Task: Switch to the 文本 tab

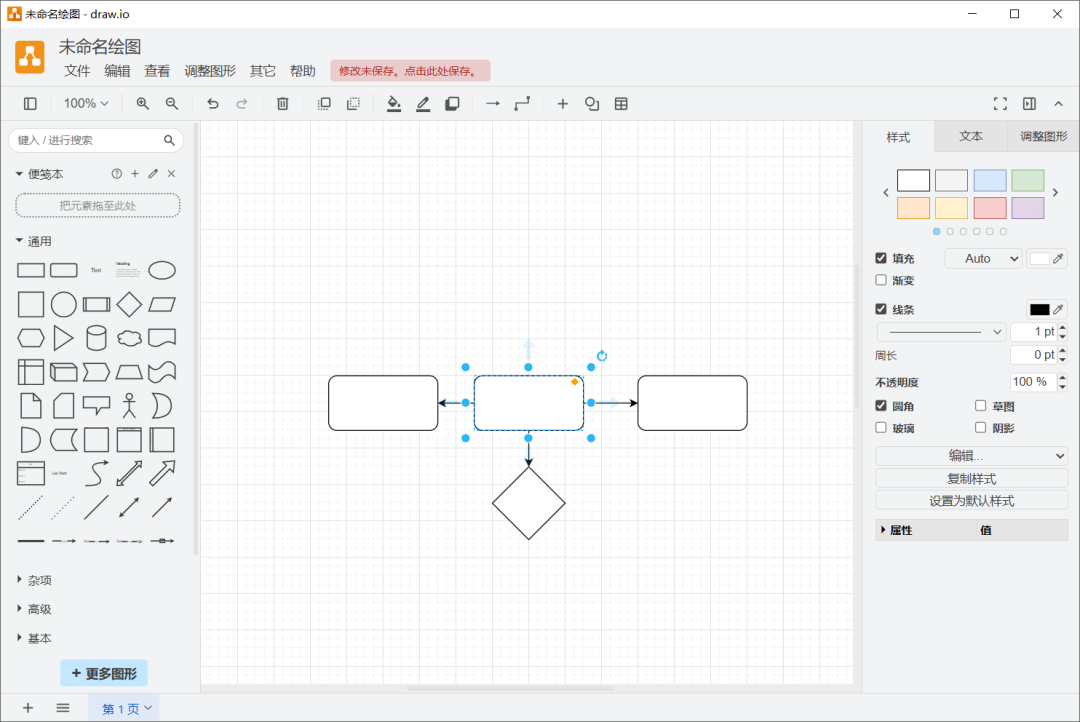Action: point(971,137)
